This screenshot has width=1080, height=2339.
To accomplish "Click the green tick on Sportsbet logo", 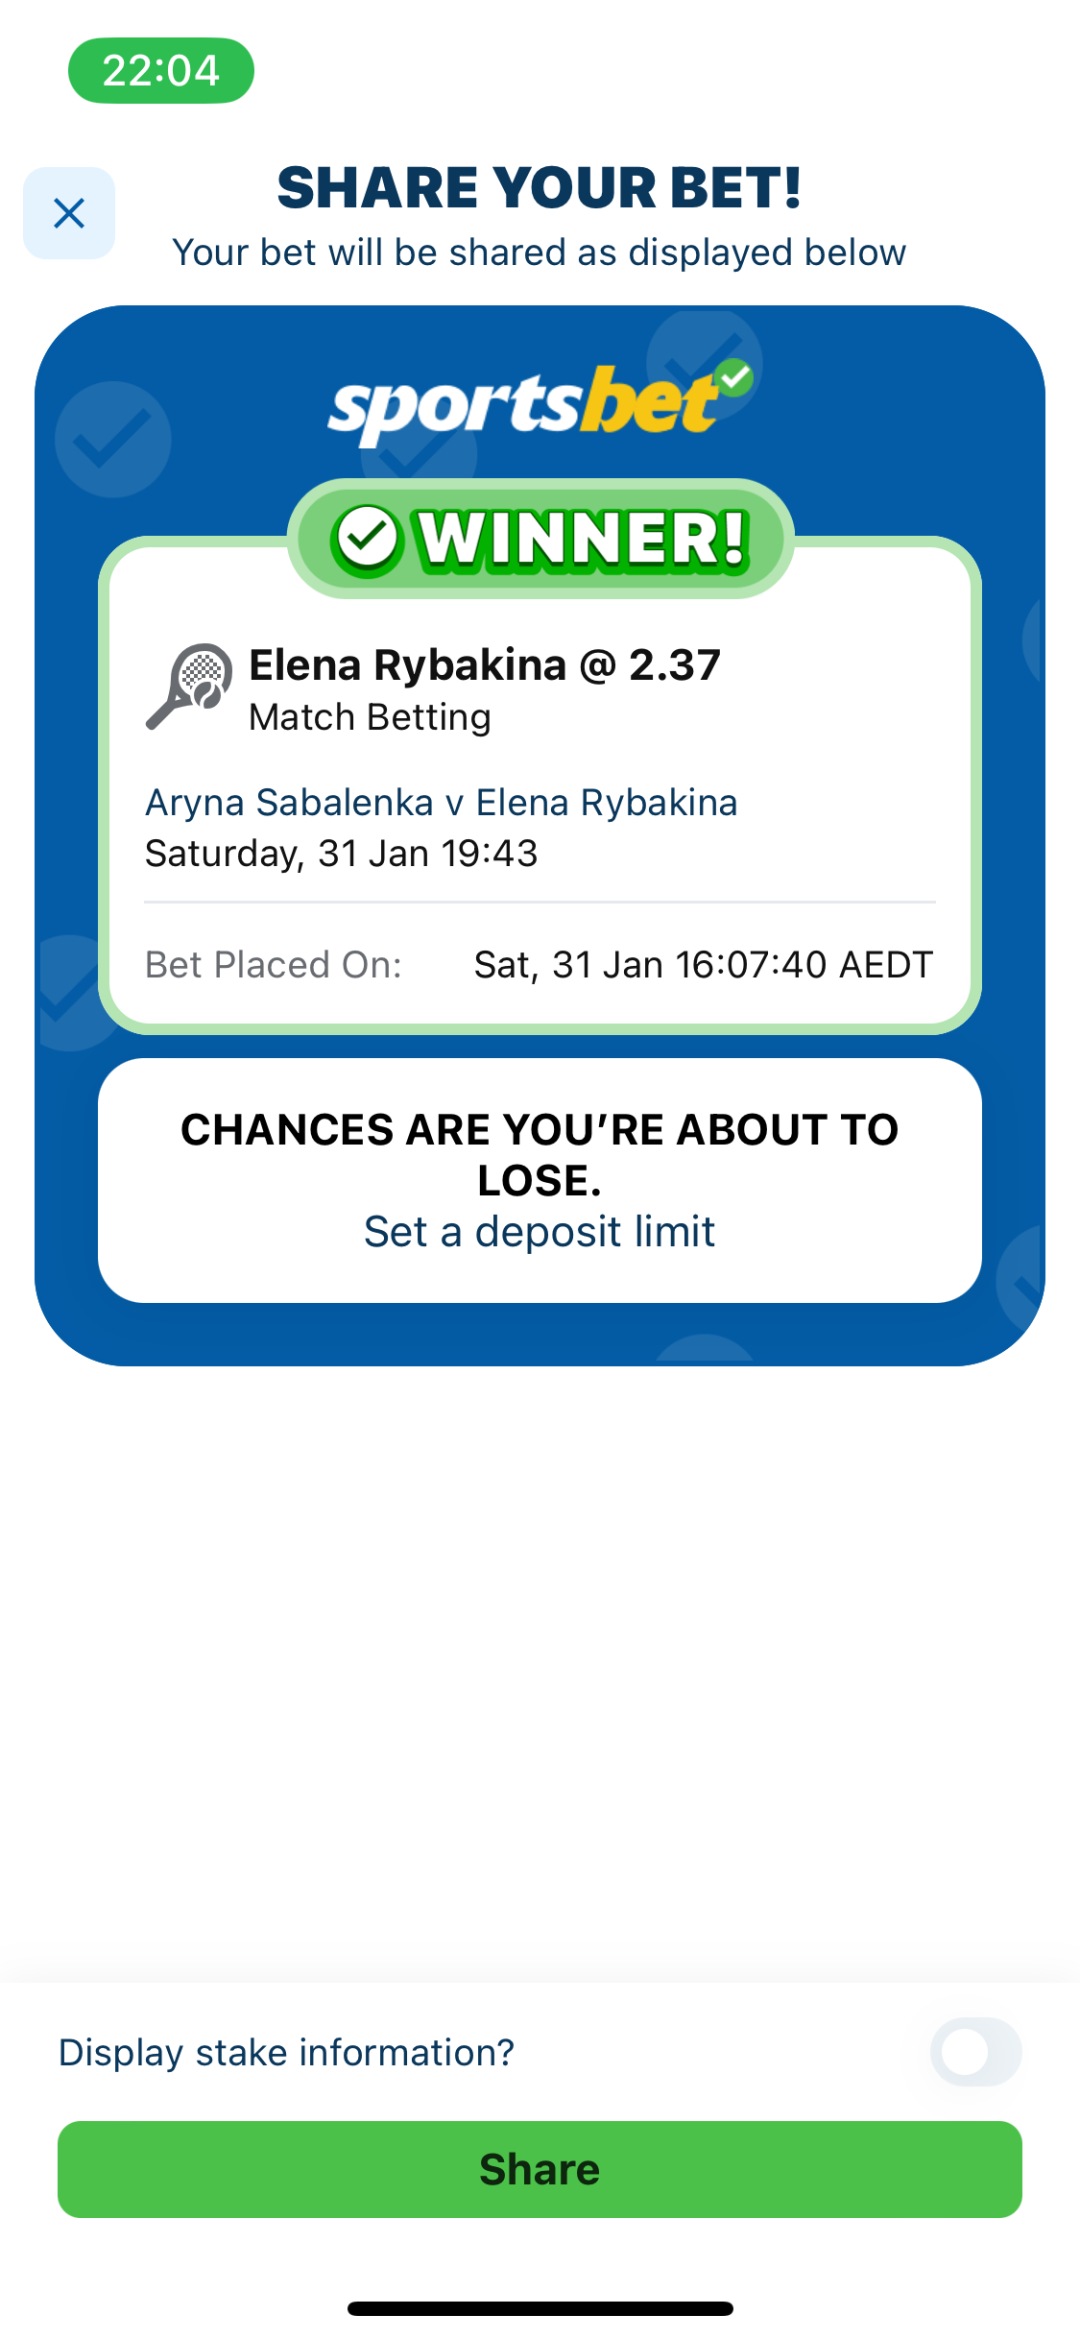I will 735,377.
